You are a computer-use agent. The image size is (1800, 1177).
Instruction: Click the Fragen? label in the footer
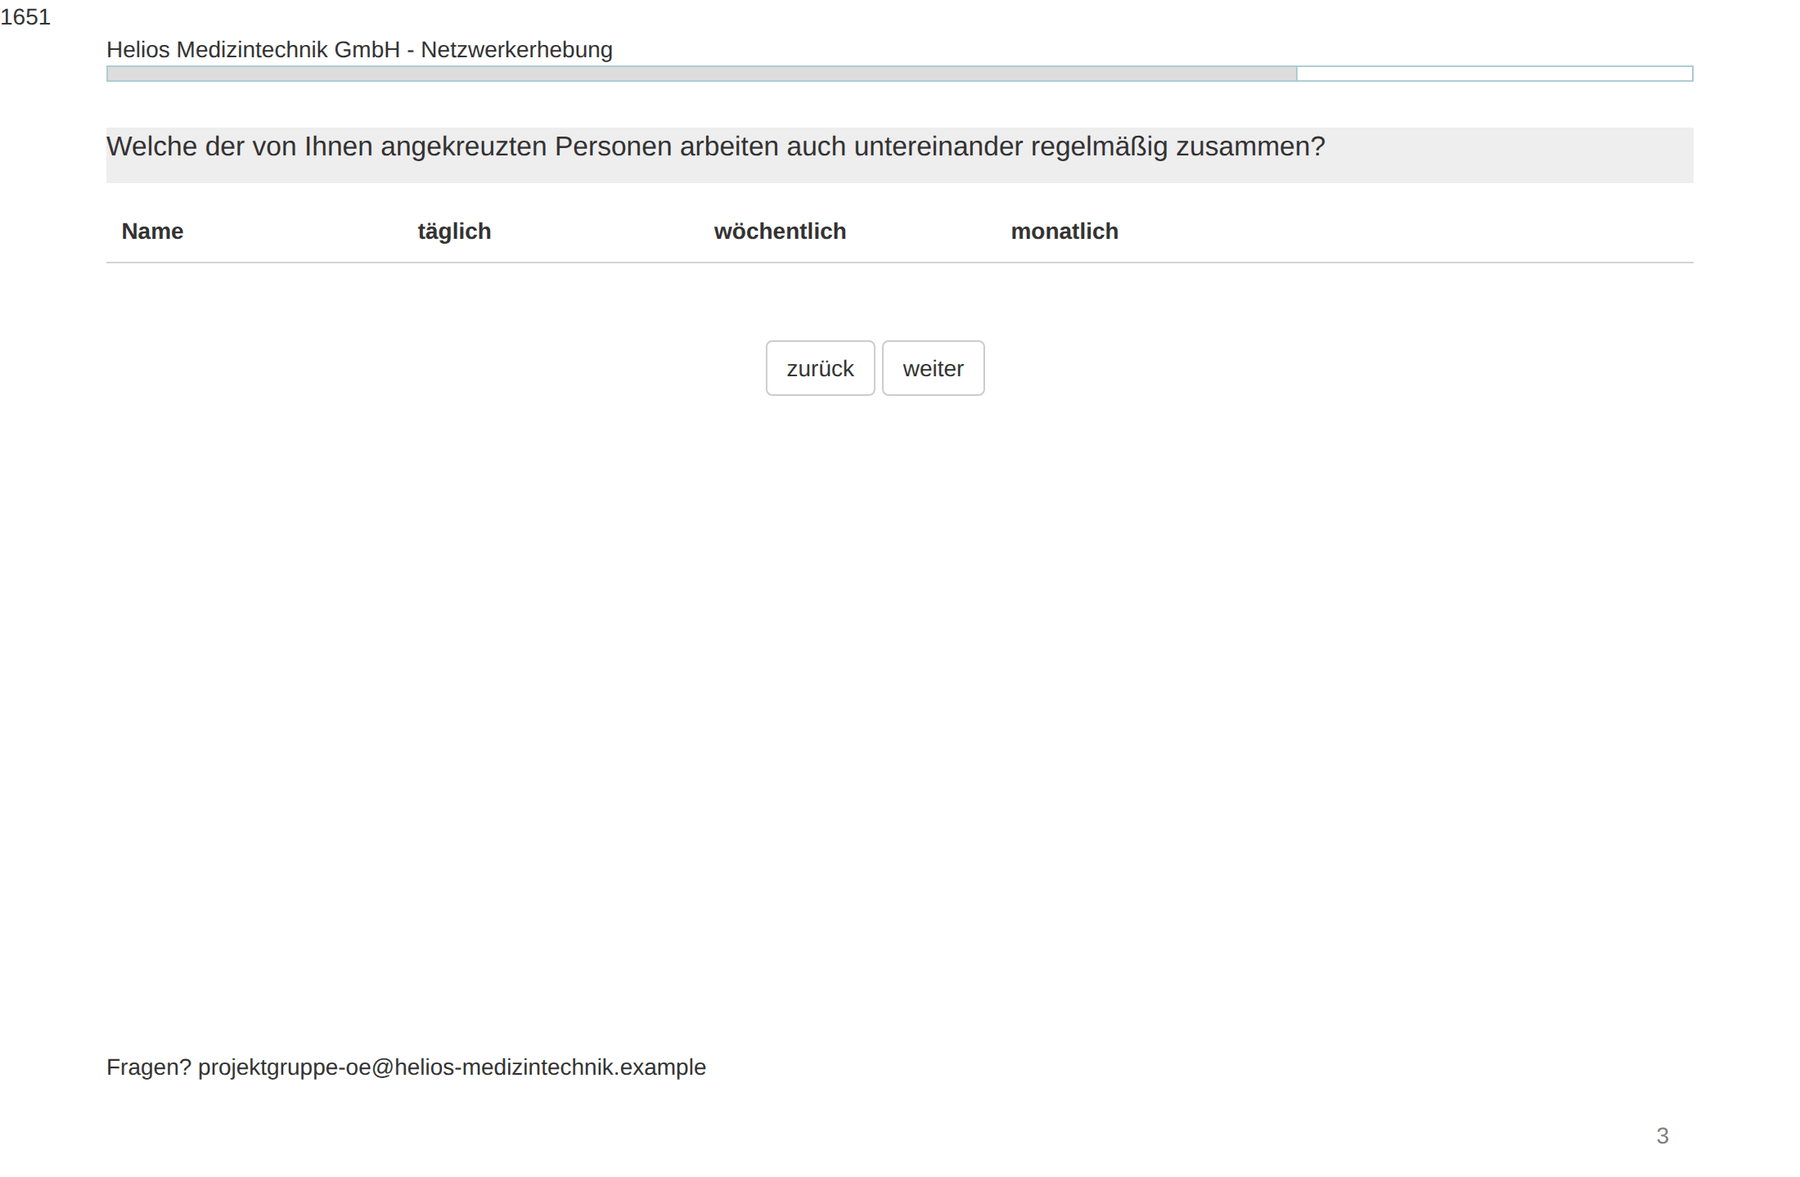[148, 1067]
